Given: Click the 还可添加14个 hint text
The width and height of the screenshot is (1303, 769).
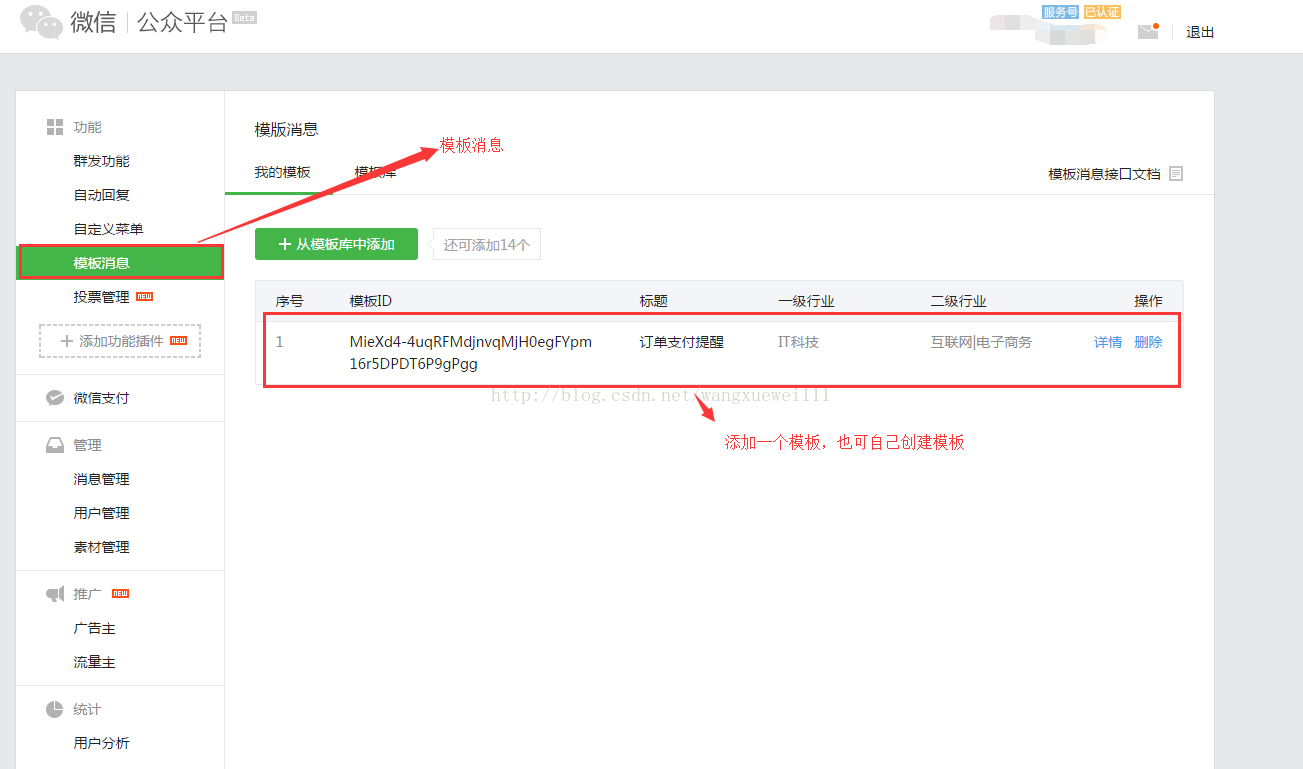Looking at the screenshot, I should pos(487,244).
